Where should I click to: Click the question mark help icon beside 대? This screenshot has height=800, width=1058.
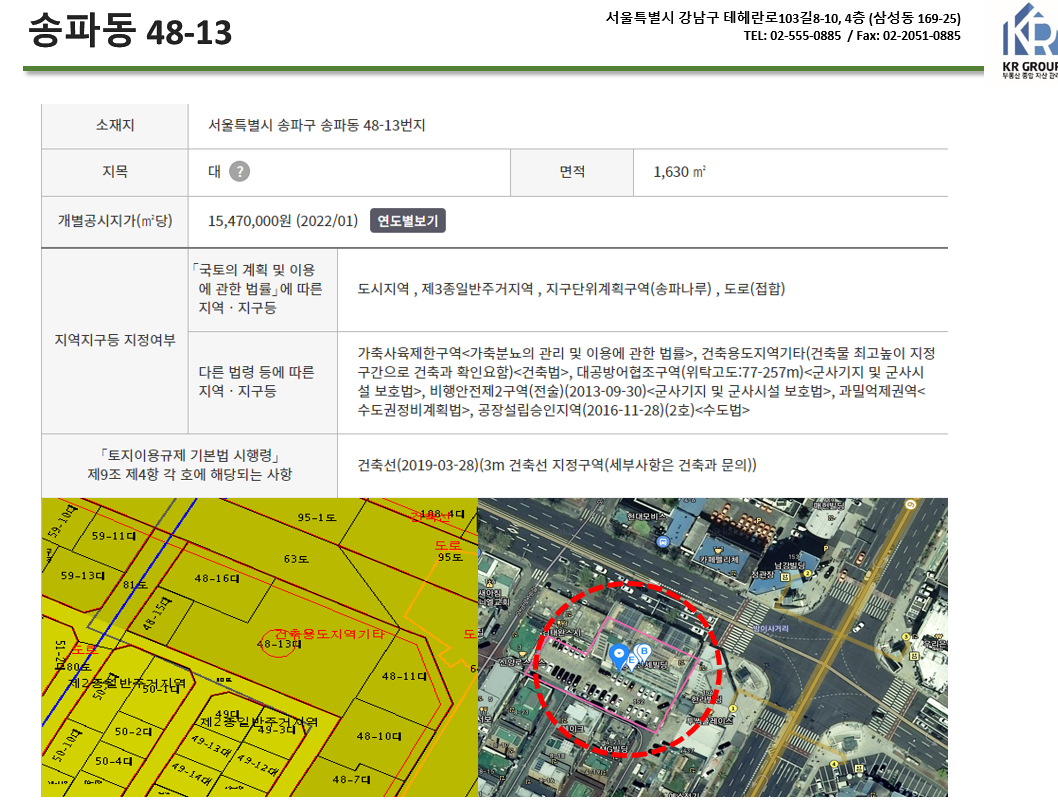[x=240, y=171]
